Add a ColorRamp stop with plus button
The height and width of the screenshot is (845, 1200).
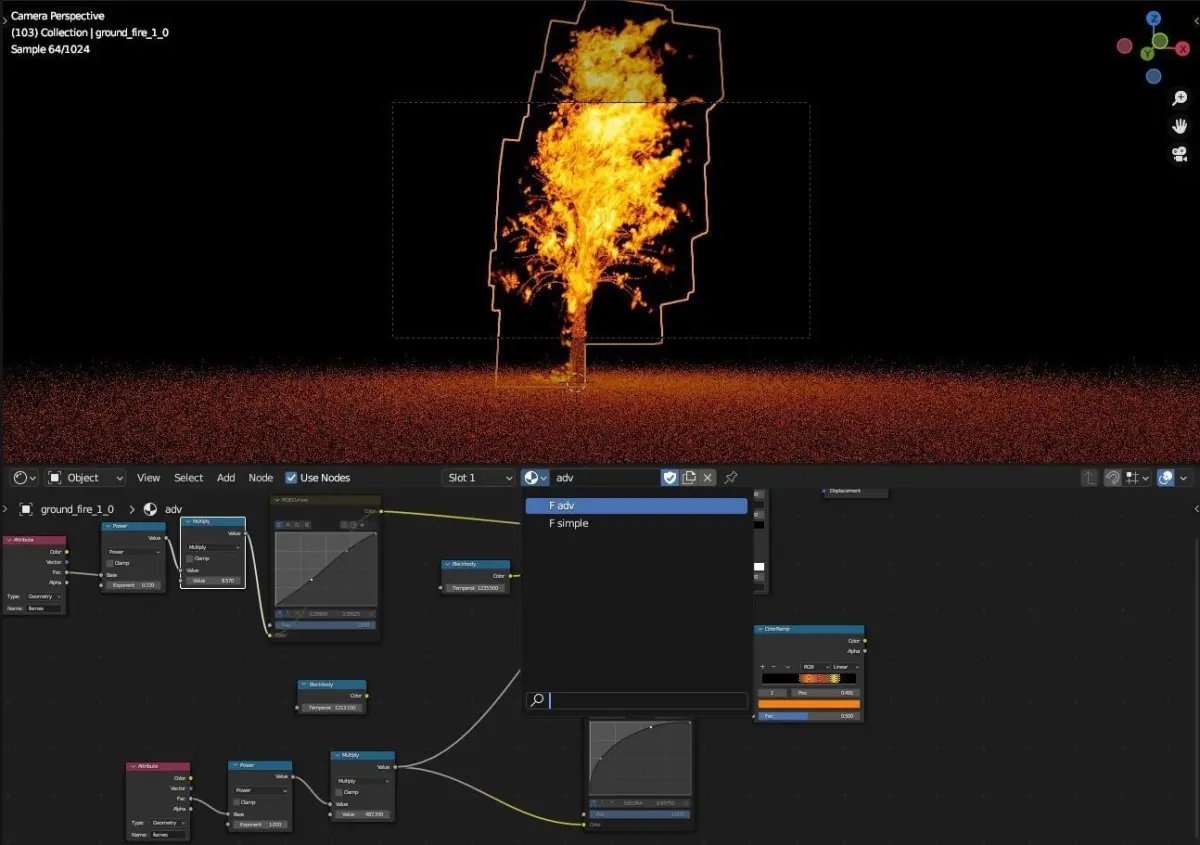click(x=763, y=667)
